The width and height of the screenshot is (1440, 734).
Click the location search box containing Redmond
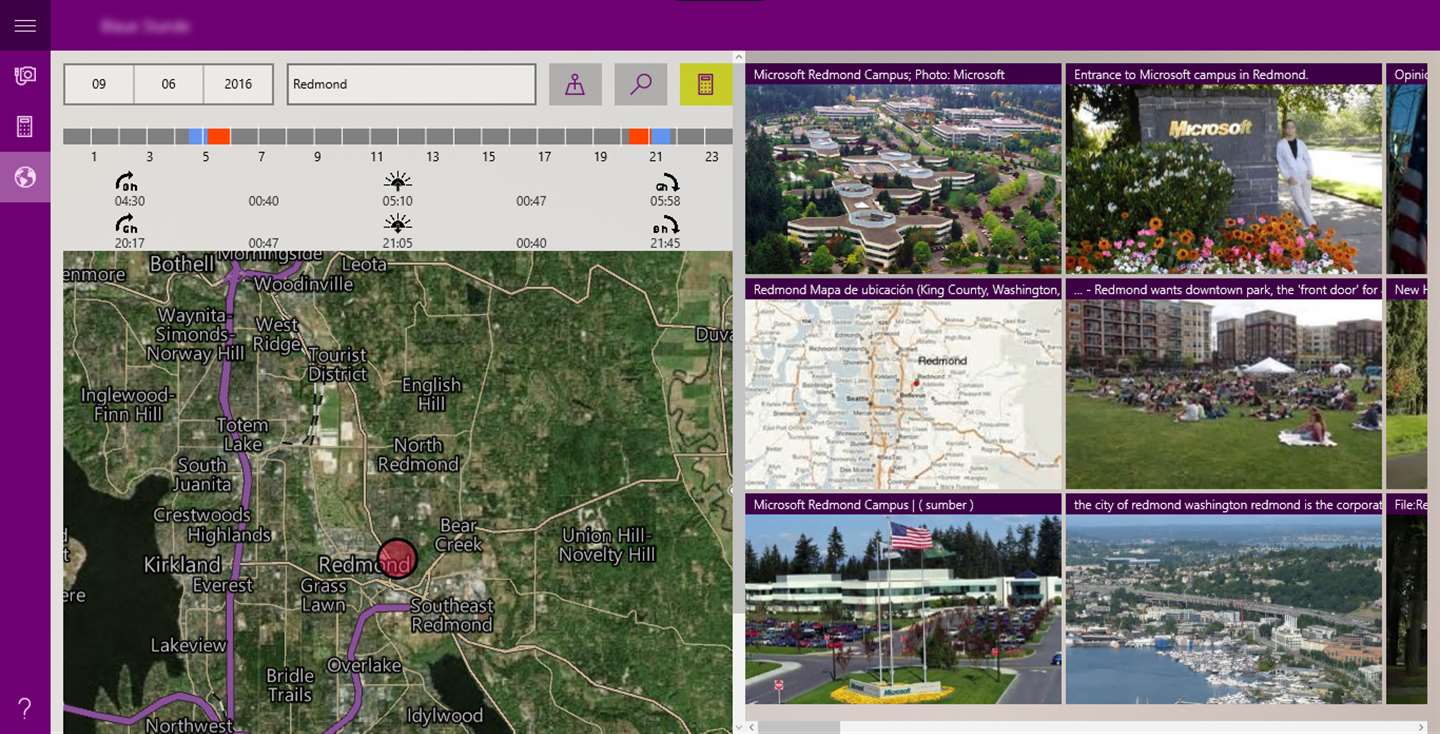point(412,84)
